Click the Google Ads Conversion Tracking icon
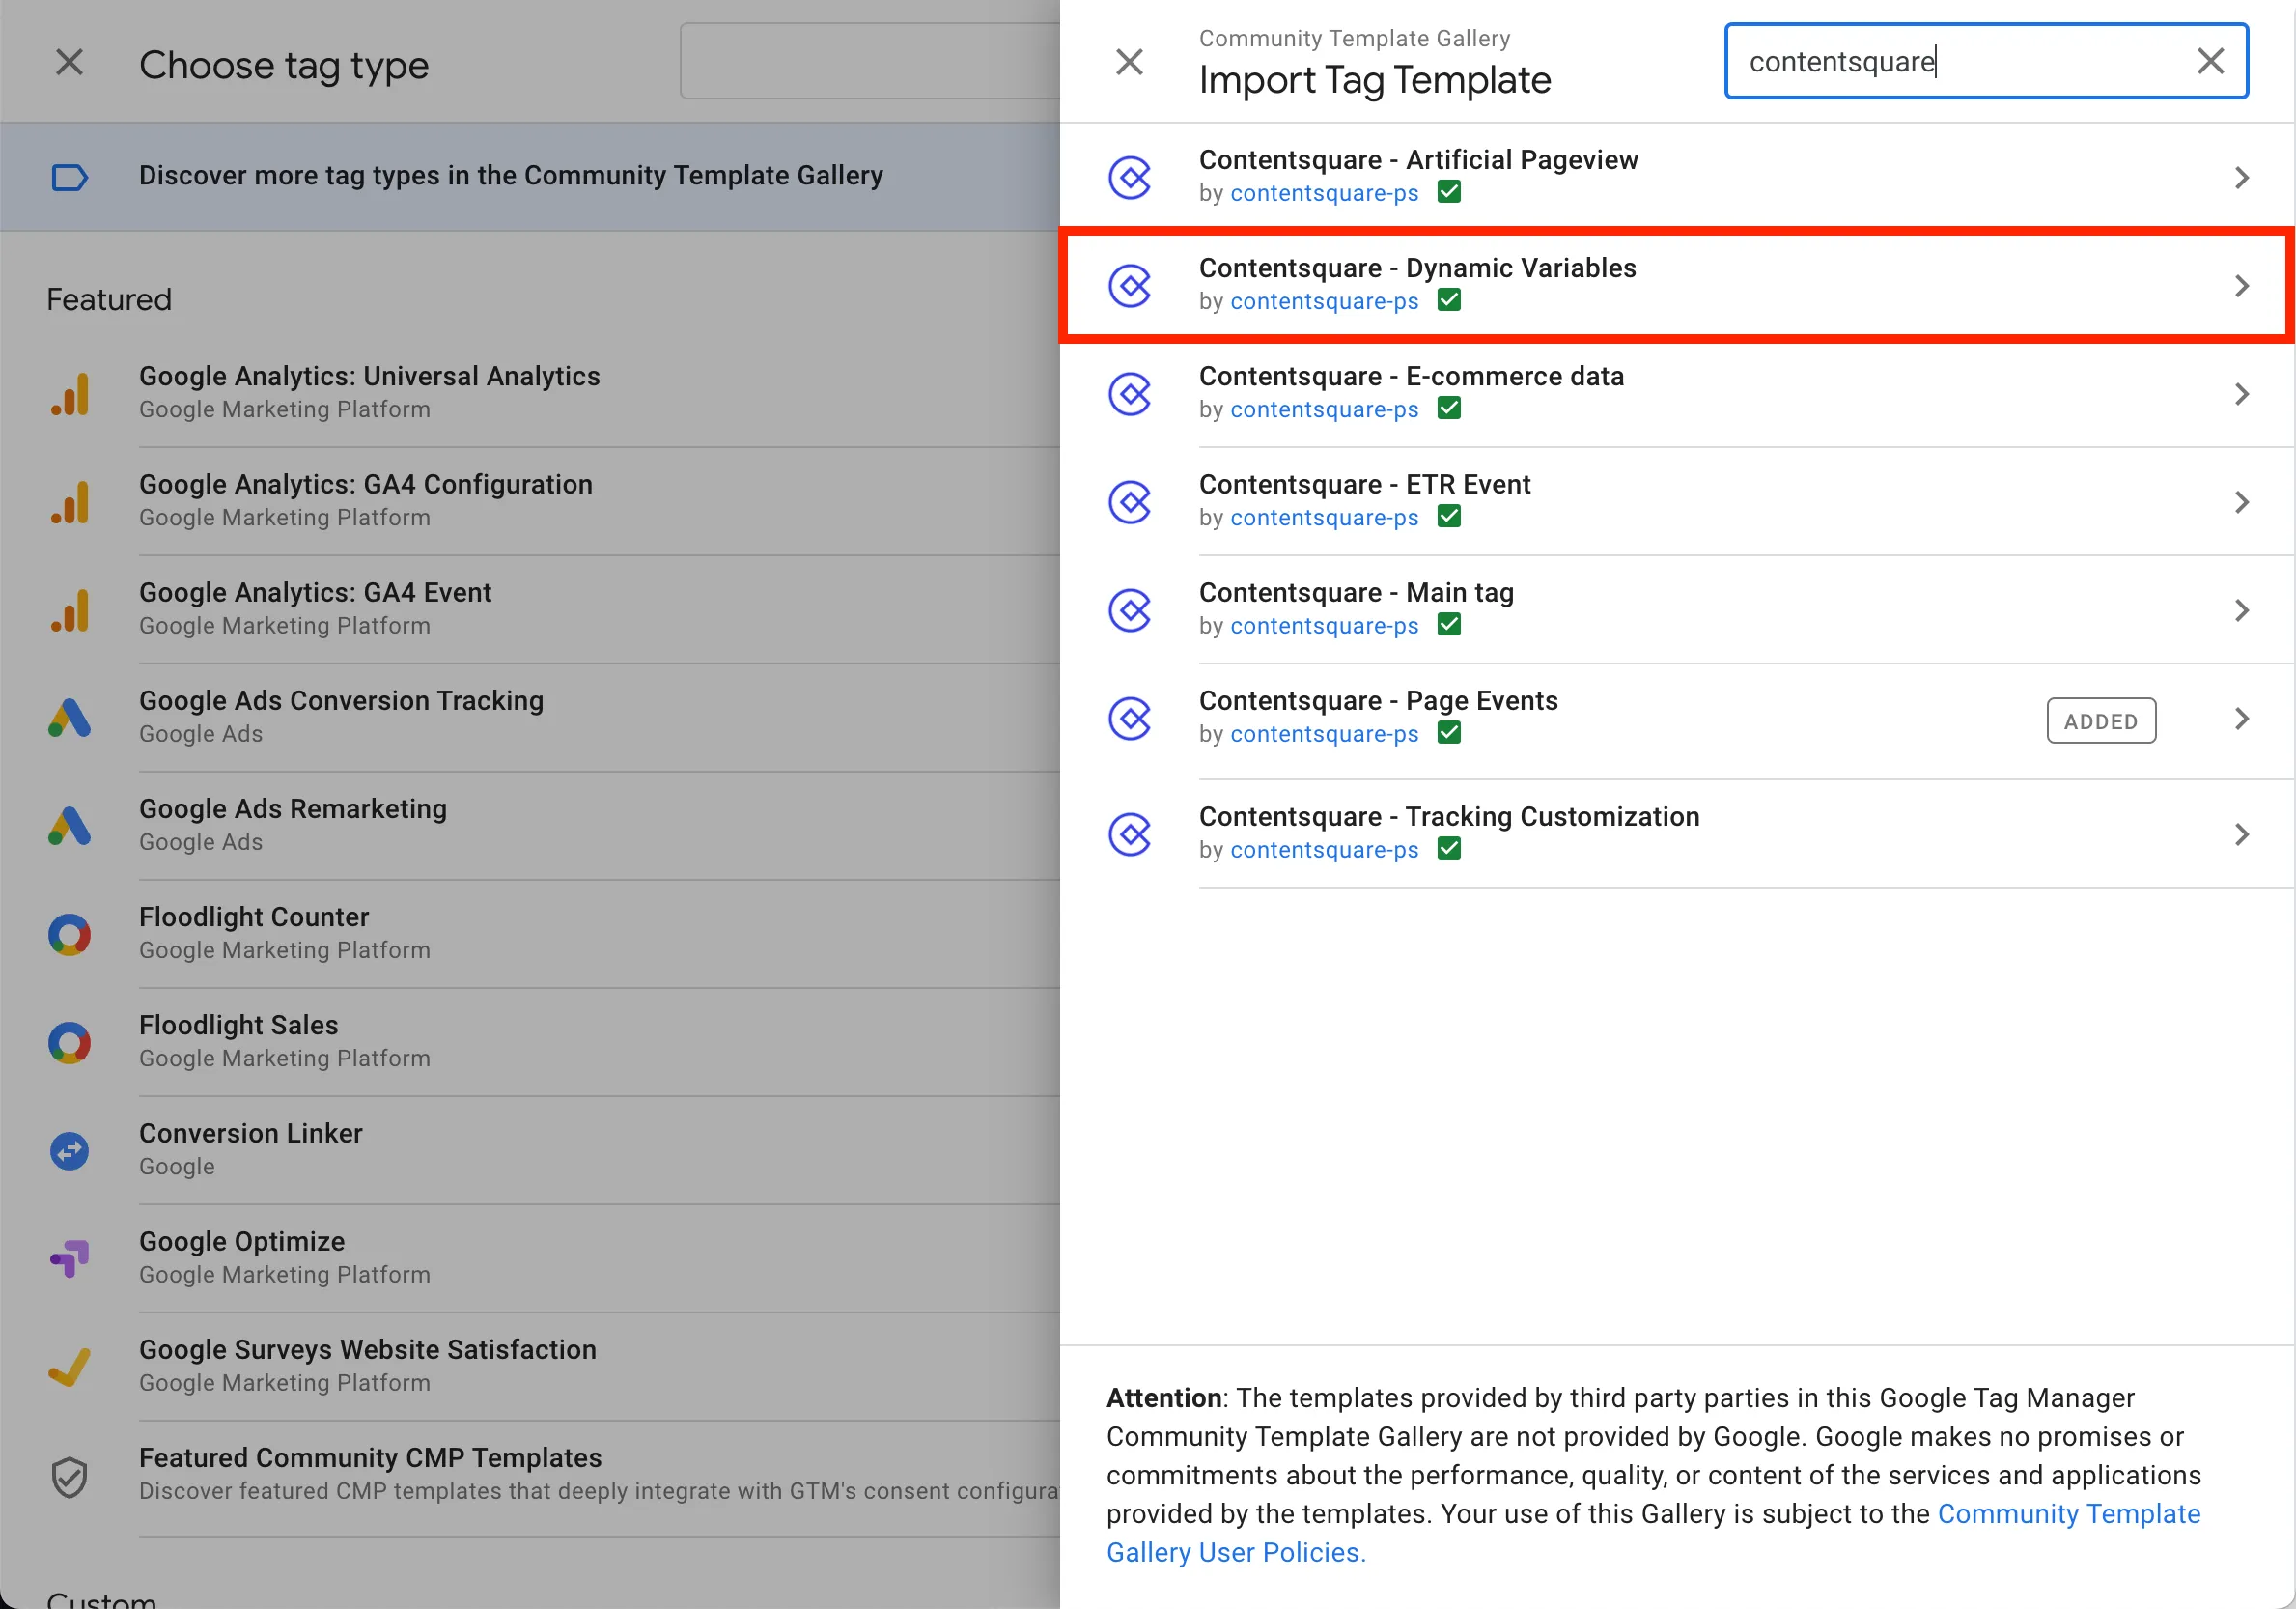This screenshot has height=1609, width=2296. point(70,718)
